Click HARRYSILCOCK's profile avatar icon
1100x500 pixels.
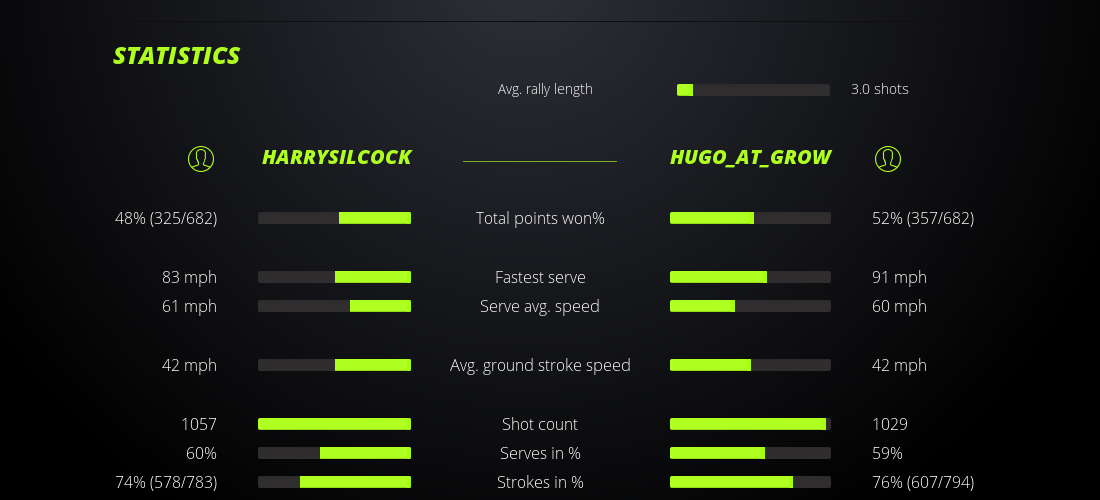pyautogui.click(x=201, y=158)
